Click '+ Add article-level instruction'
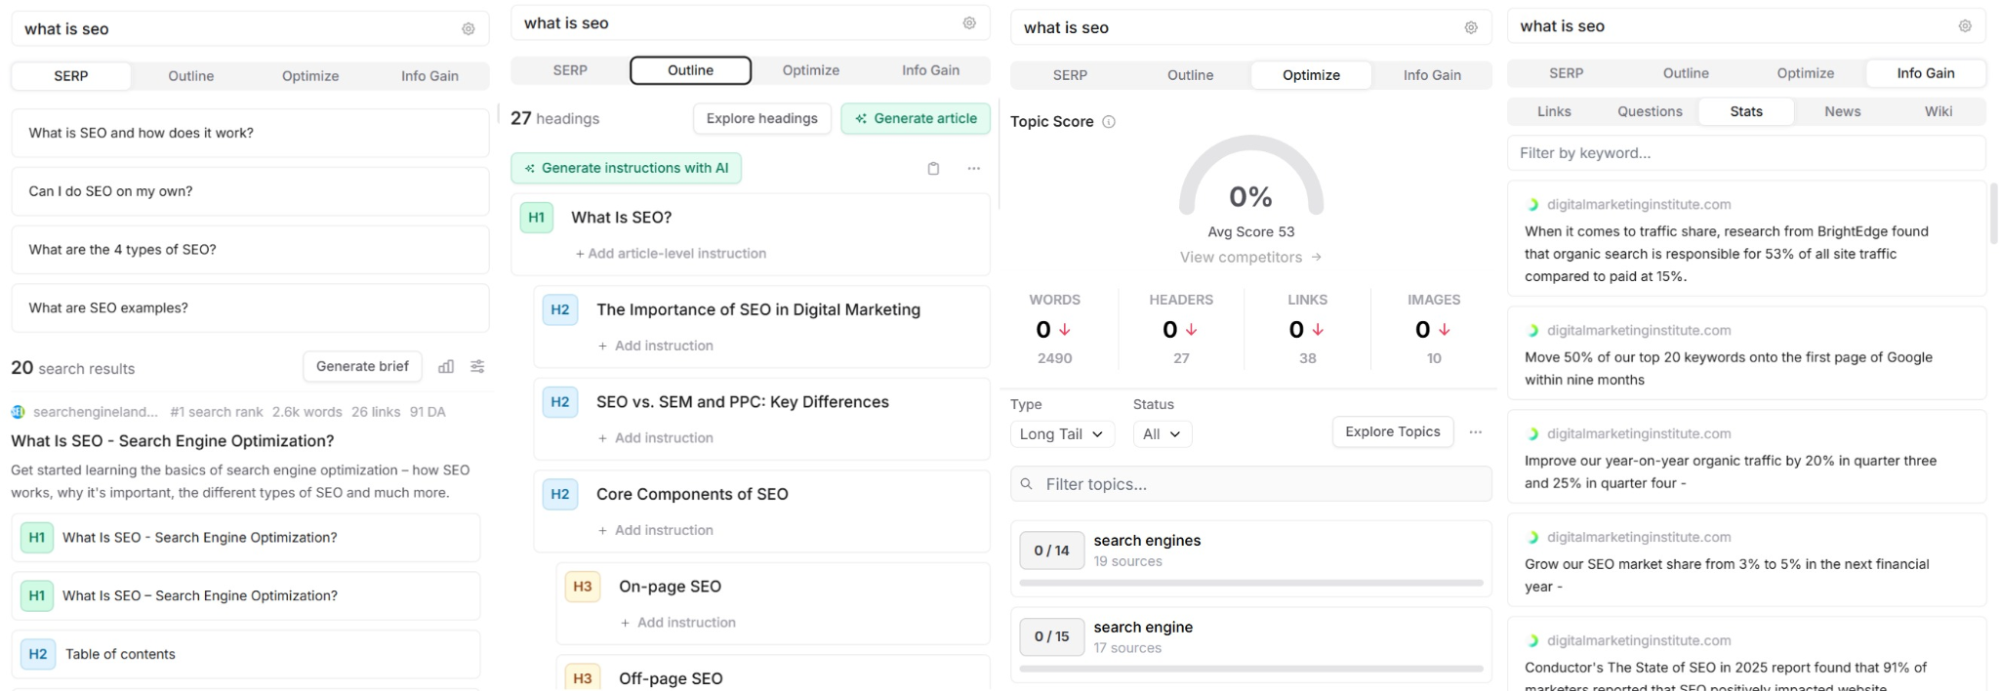This screenshot has height=692, width=1999. (671, 254)
